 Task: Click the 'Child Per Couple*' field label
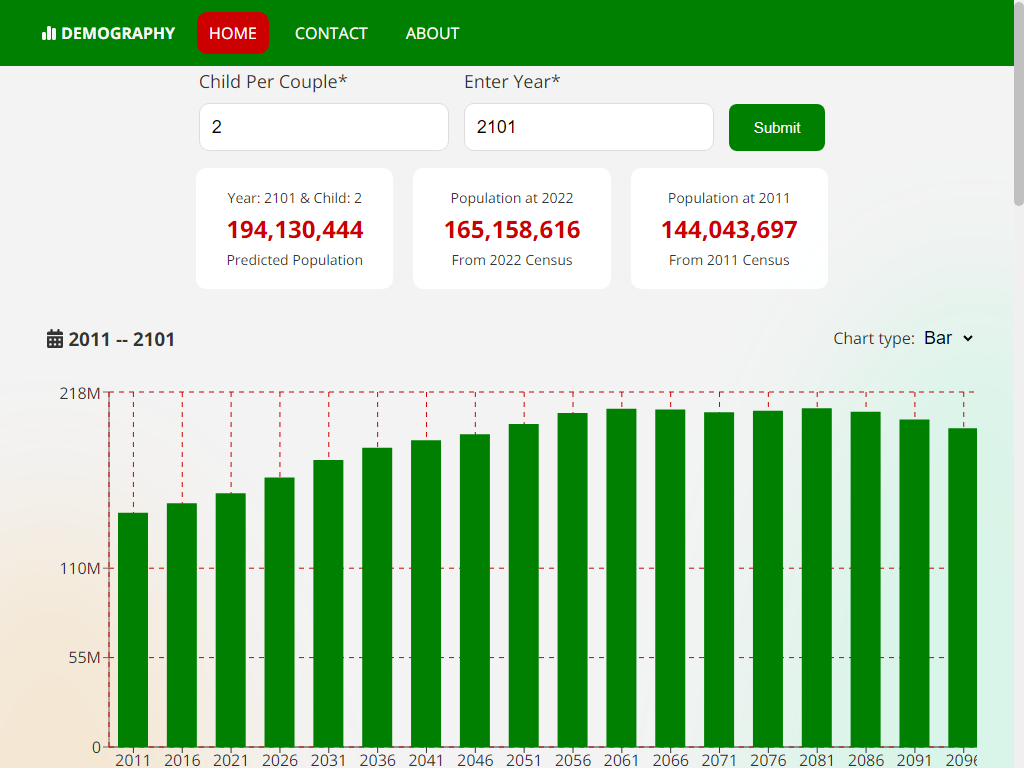273,82
